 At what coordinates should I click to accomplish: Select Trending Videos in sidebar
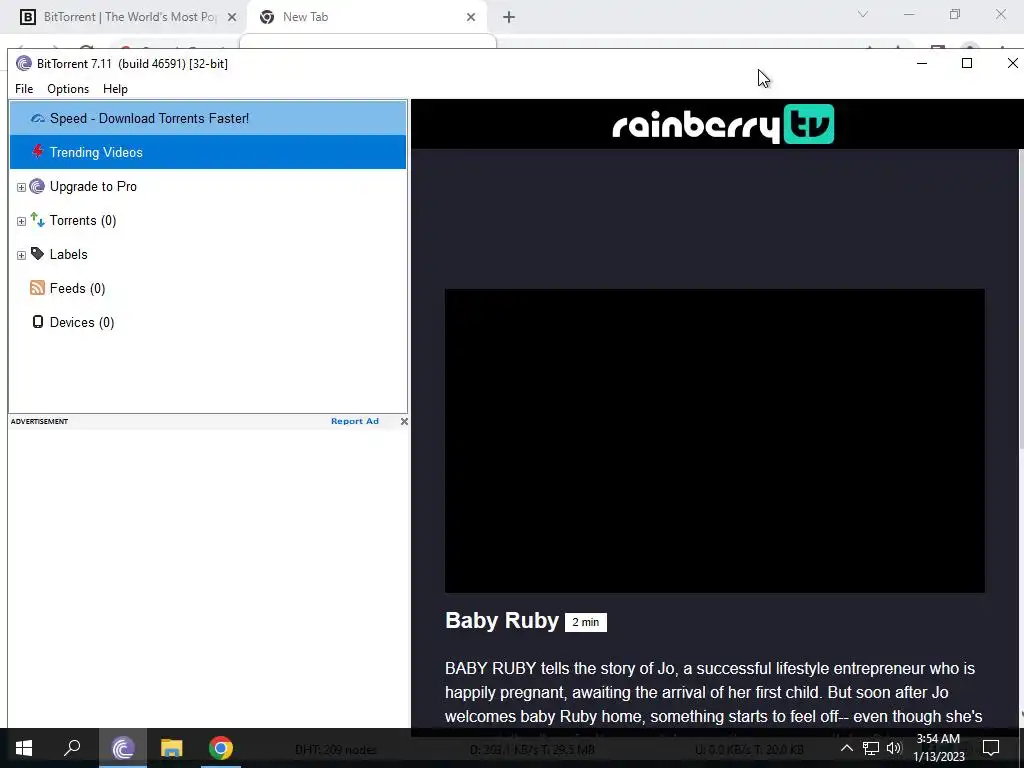[x=208, y=152]
